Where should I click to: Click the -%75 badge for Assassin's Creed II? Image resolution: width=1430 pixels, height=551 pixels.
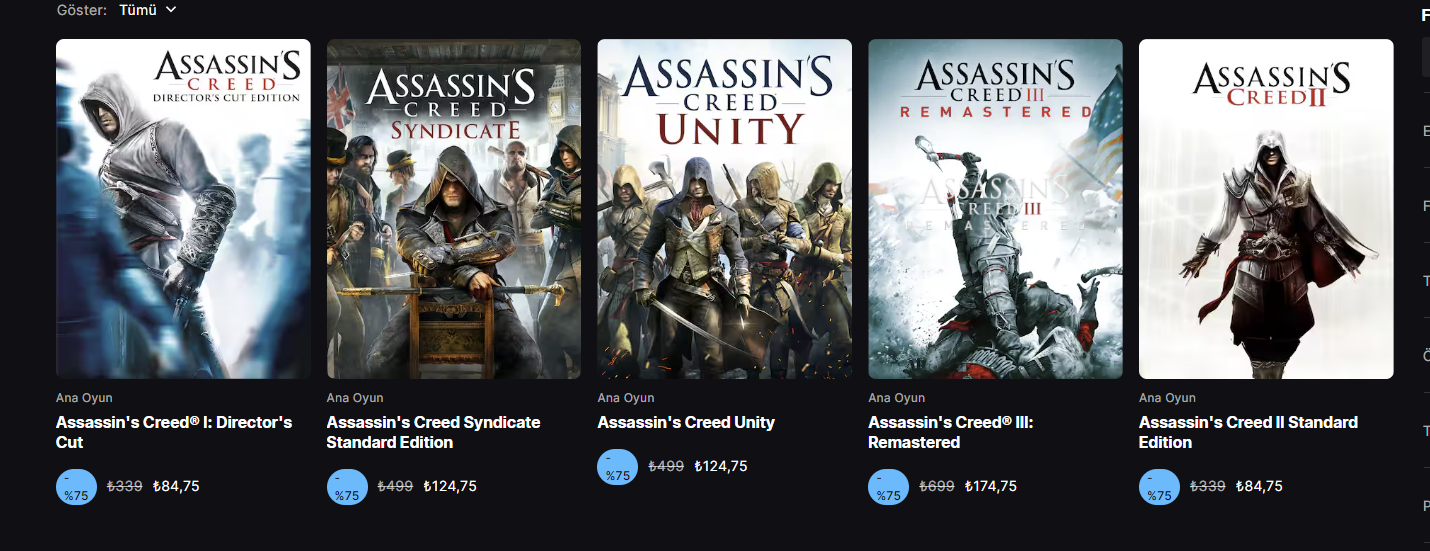coord(1159,487)
